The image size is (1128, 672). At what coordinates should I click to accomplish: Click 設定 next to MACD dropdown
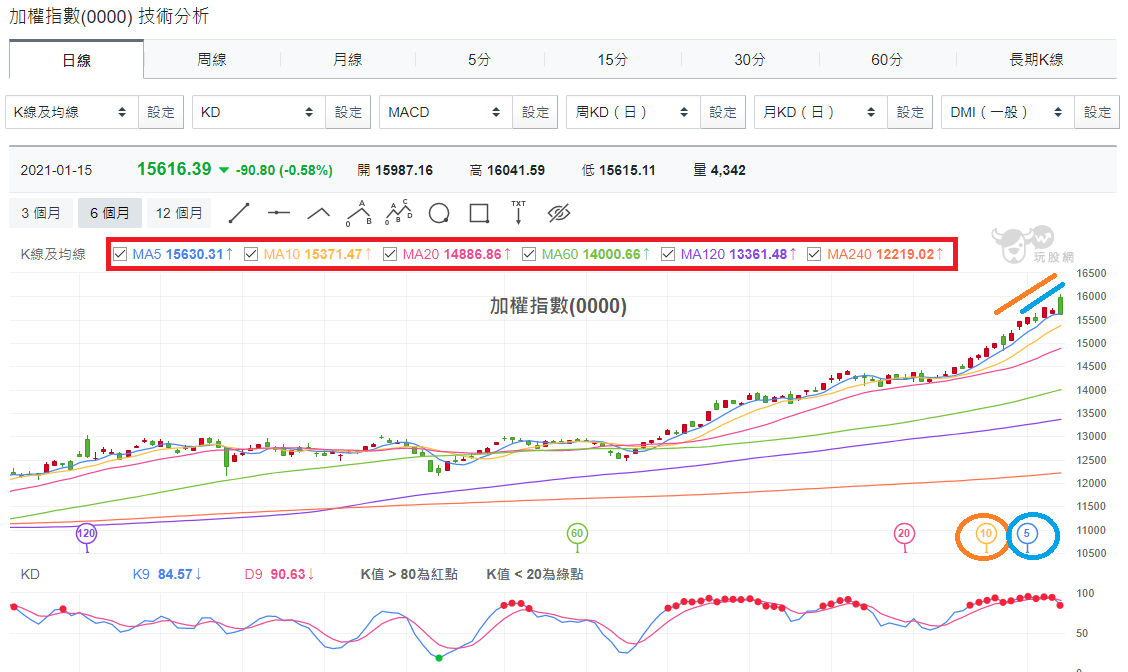coord(535,112)
